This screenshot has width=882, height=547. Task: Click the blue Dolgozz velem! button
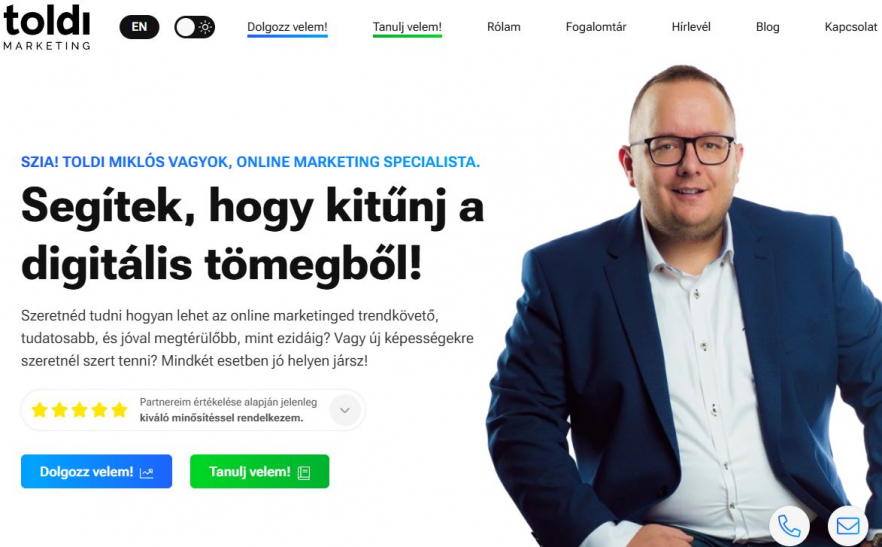pyautogui.click(x=97, y=472)
